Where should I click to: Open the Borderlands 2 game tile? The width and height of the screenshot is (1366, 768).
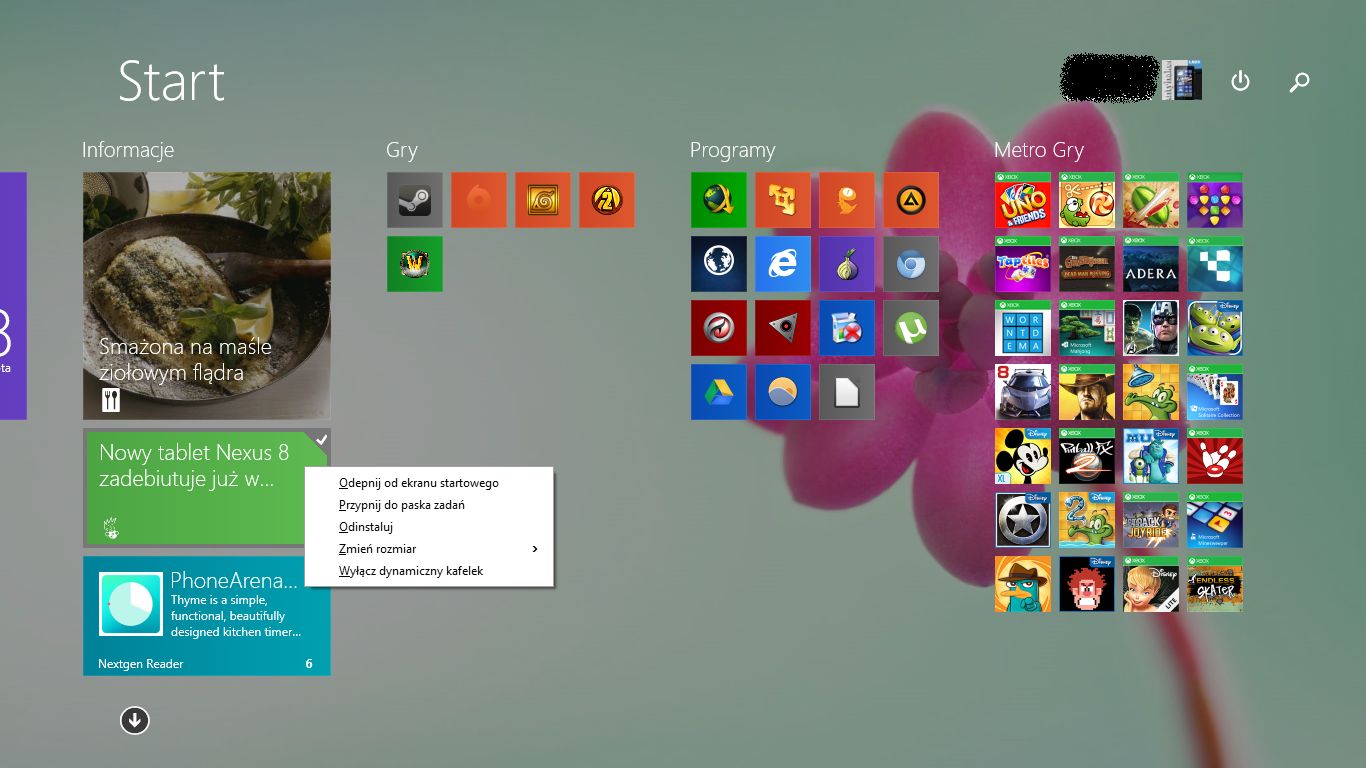pos(607,200)
